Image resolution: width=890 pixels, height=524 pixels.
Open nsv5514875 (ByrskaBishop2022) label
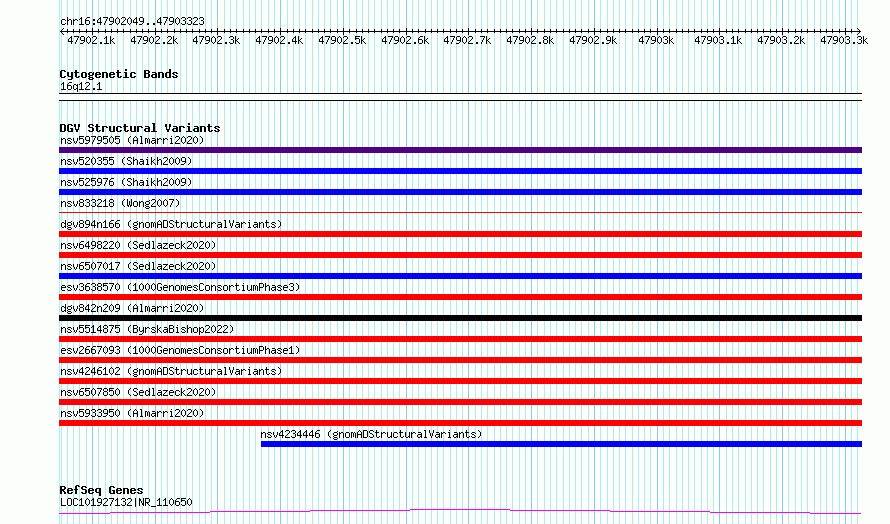click(x=147, y=329)
